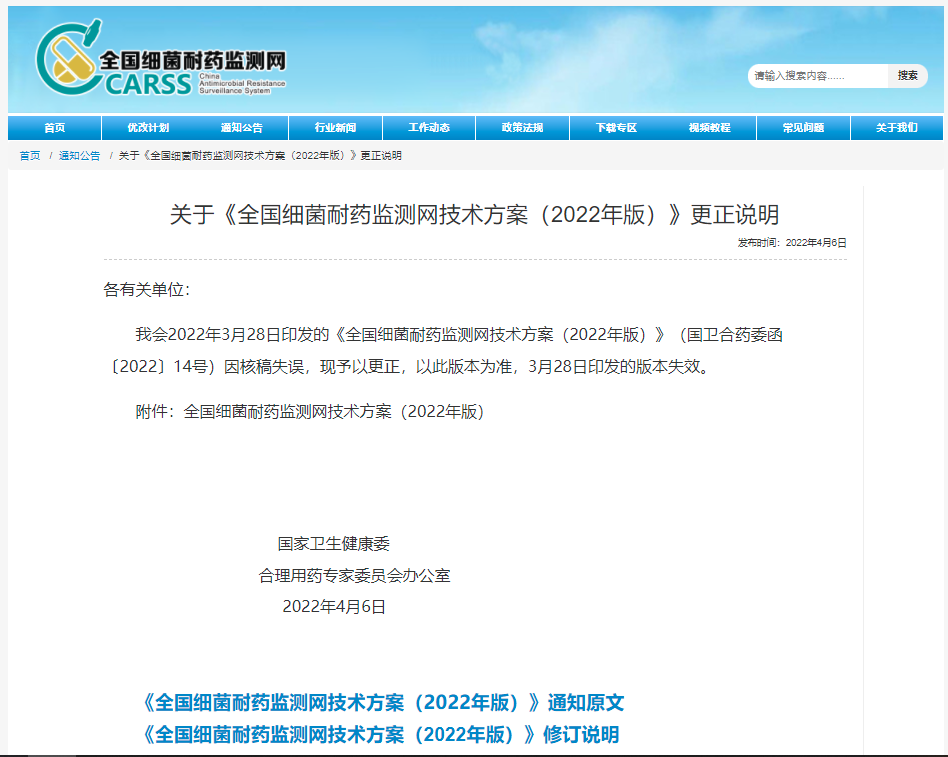Viewport: 948px width, 757px height.
Task: Click the 搜索 search button
Action: [x=908, y=76]
